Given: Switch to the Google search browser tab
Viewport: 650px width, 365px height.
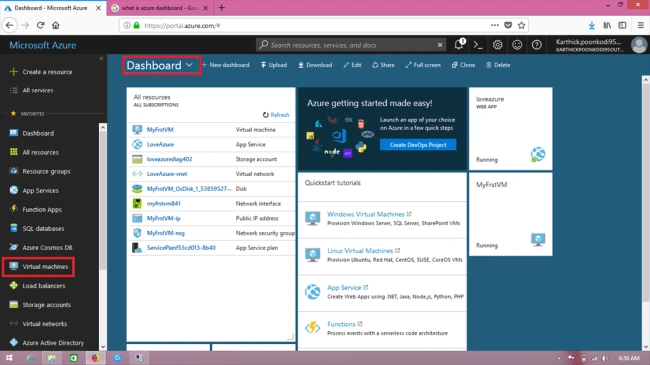Looking at the screenshot, I should click(160, 8).
